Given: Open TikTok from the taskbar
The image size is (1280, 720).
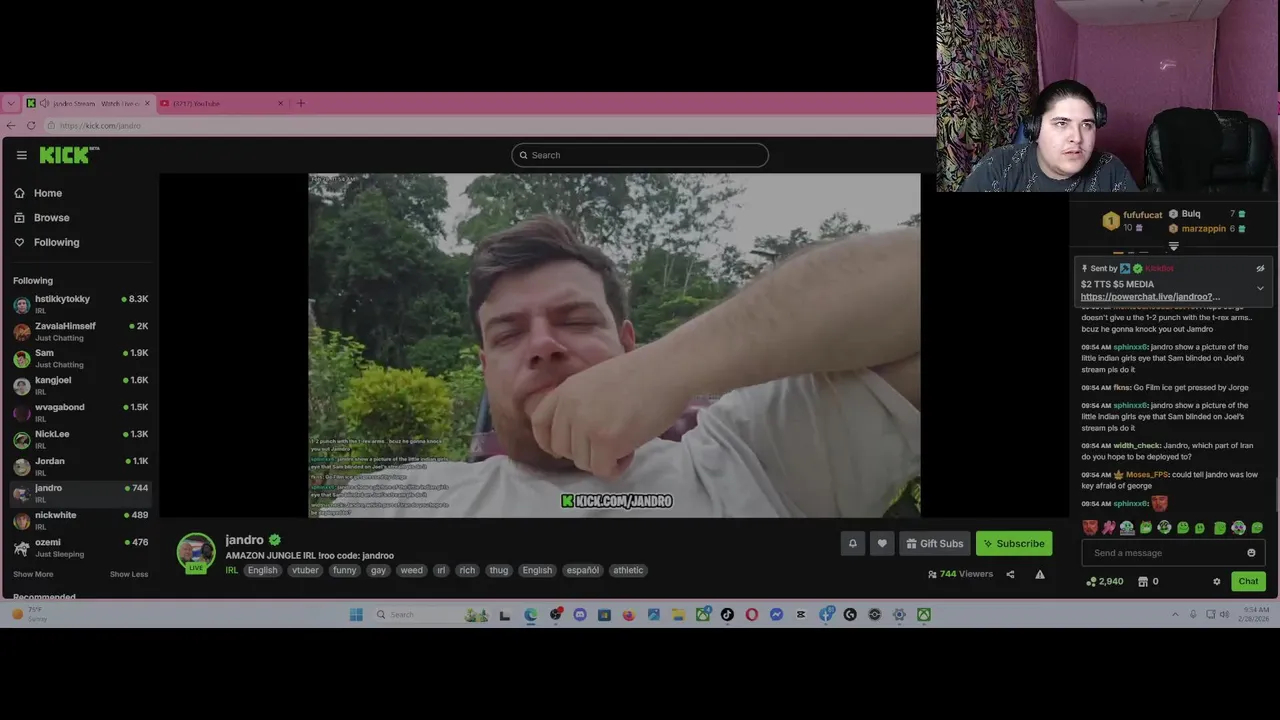Looking at the screenshot, I should (x=727, y=615).
